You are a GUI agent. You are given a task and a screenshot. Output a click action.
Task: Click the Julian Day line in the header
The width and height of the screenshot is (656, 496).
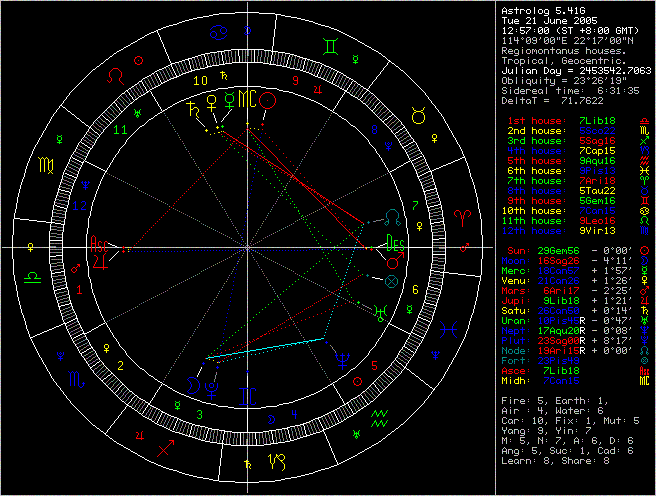coord(576,70)
